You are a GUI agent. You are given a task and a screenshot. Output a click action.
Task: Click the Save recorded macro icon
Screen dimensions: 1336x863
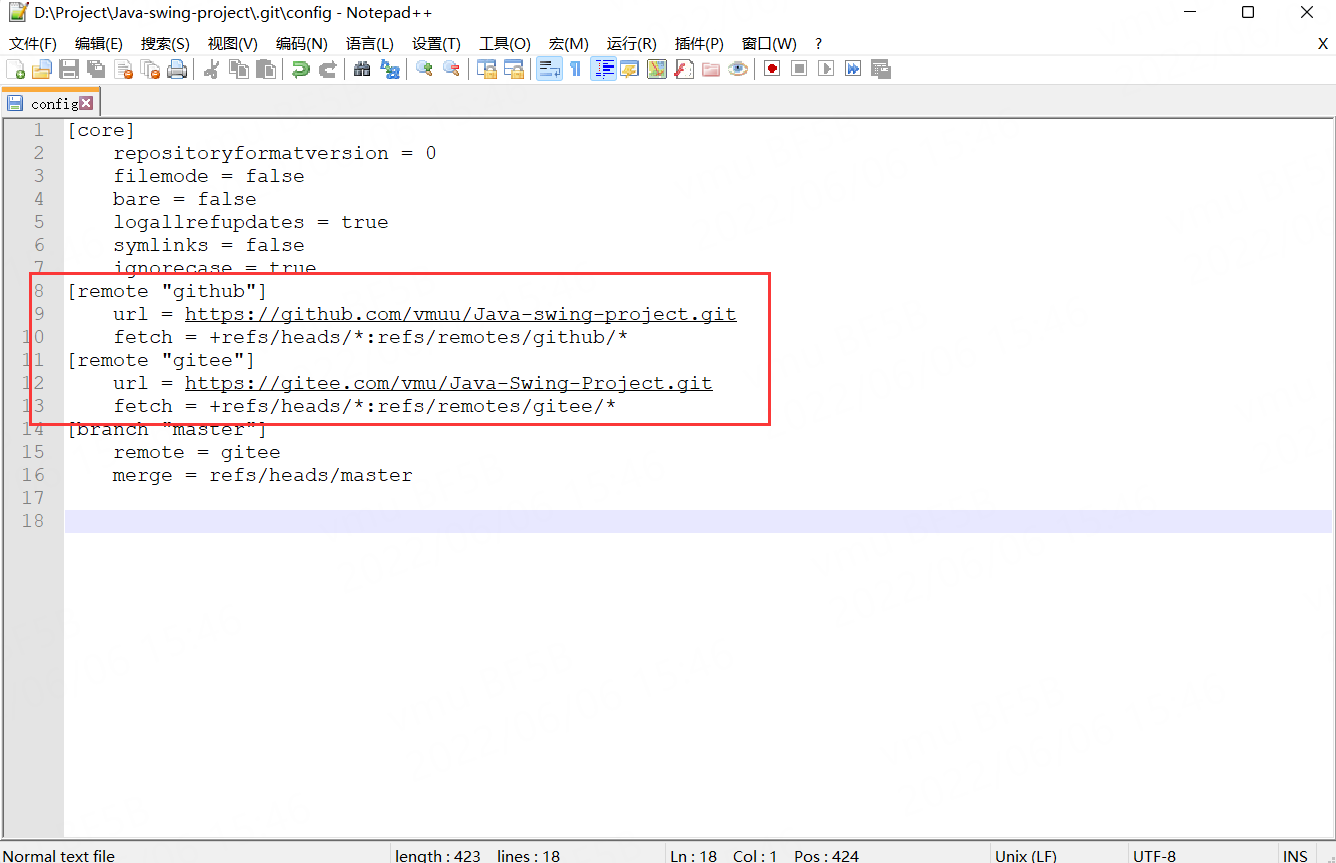880,69
